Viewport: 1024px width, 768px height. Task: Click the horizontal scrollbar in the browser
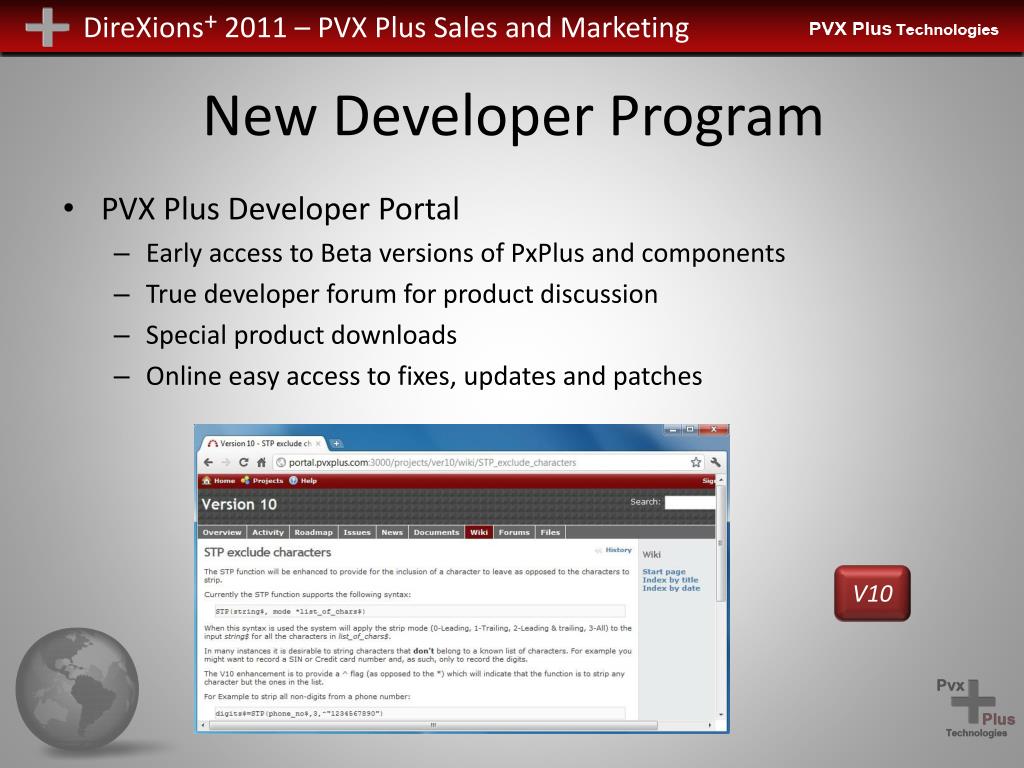[433, 725]
